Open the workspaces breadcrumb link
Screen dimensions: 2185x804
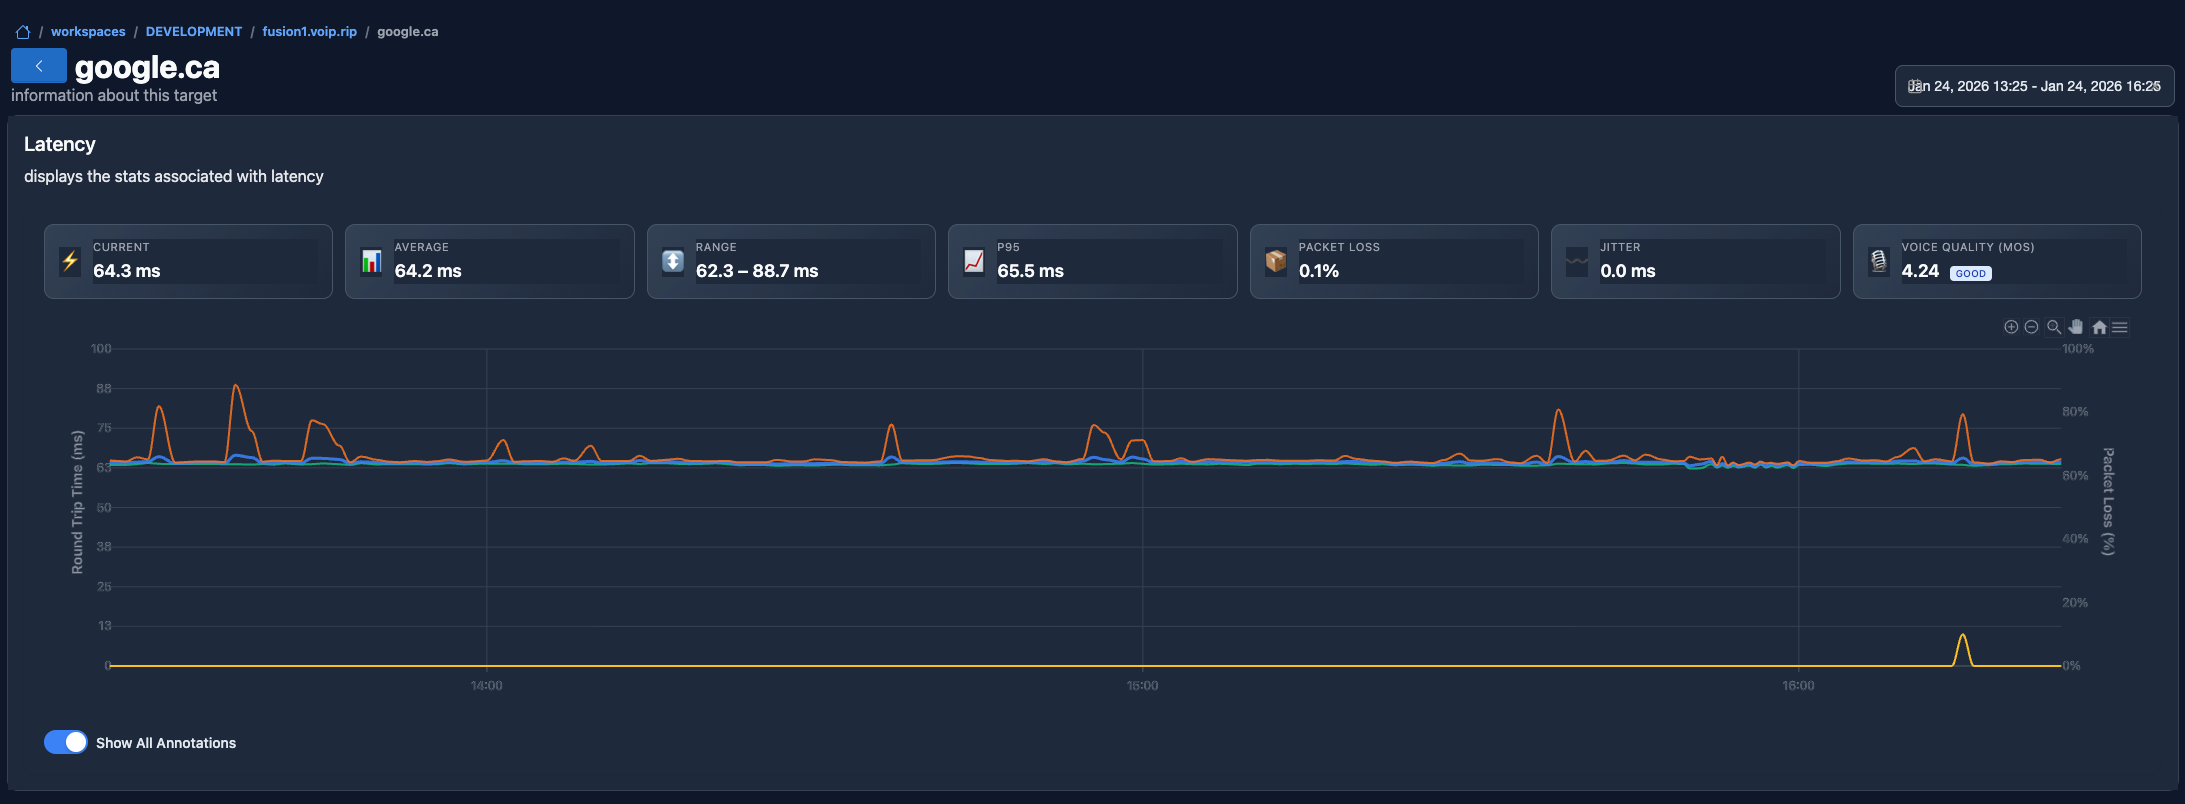88,32
